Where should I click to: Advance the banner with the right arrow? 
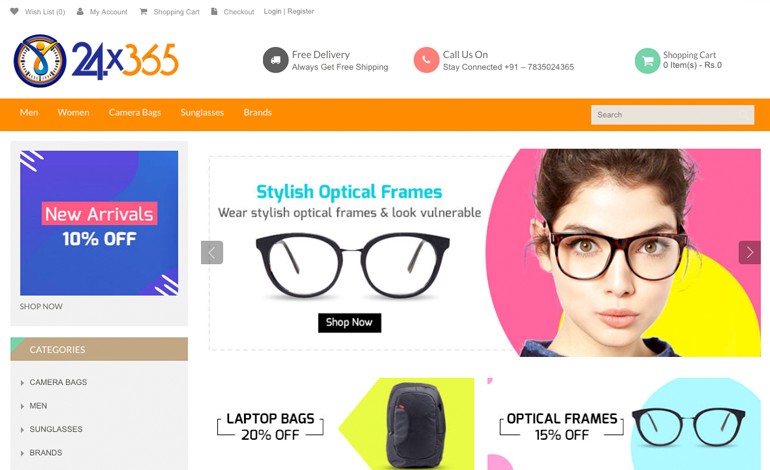tap(749, 252)
